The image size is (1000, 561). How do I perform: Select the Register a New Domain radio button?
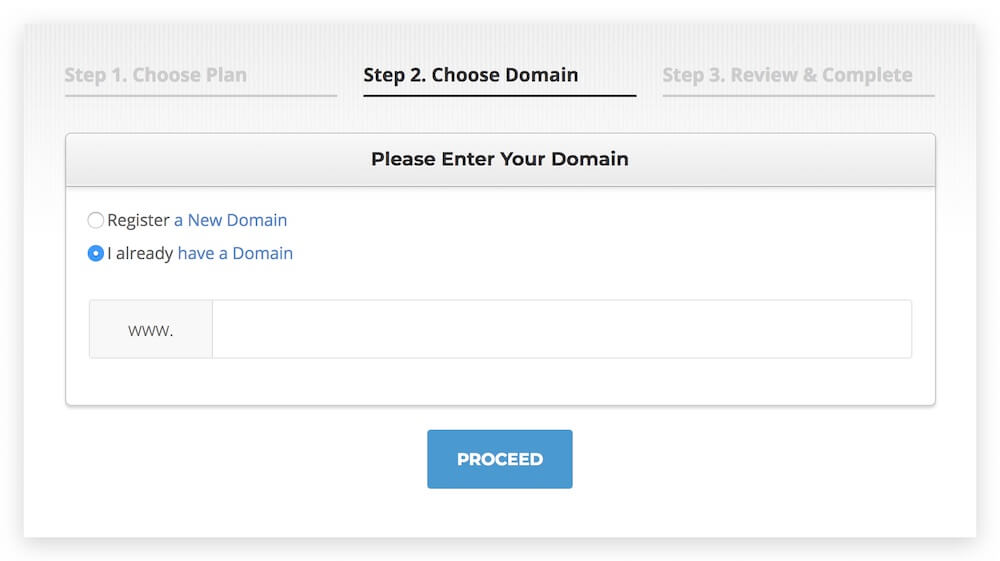(96, 220)
